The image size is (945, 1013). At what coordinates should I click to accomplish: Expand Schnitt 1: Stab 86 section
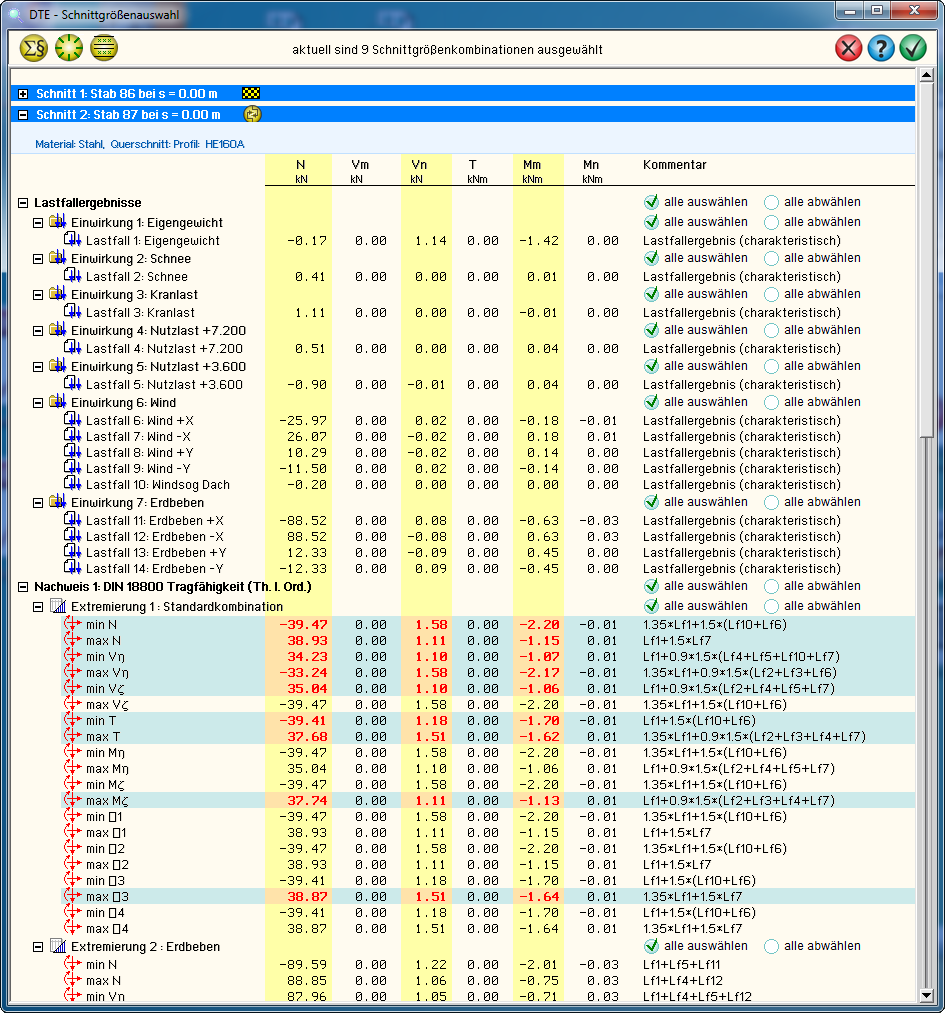(23, 93)
